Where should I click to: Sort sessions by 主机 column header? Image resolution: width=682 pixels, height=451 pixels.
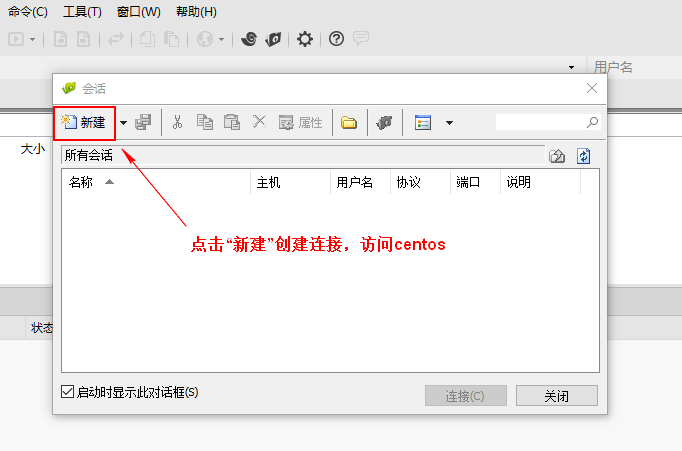tap(269, 182)
